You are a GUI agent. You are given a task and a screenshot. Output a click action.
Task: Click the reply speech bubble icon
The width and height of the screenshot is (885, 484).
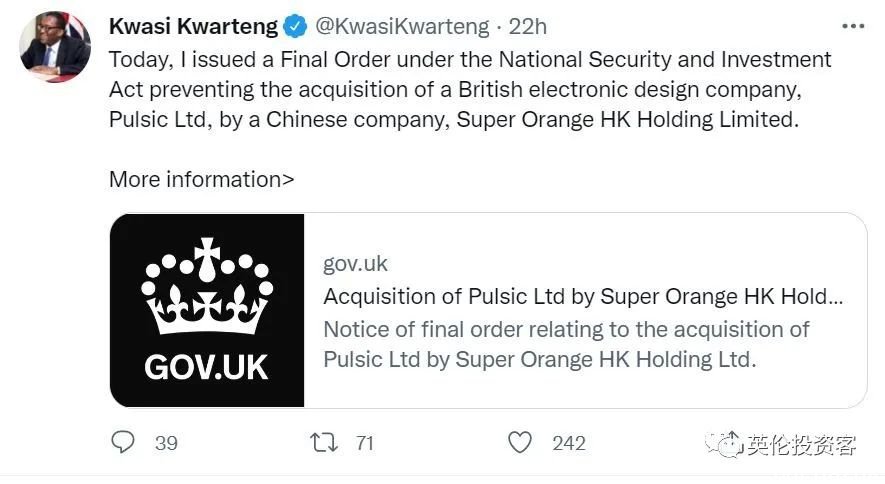(x=122, y=442)
